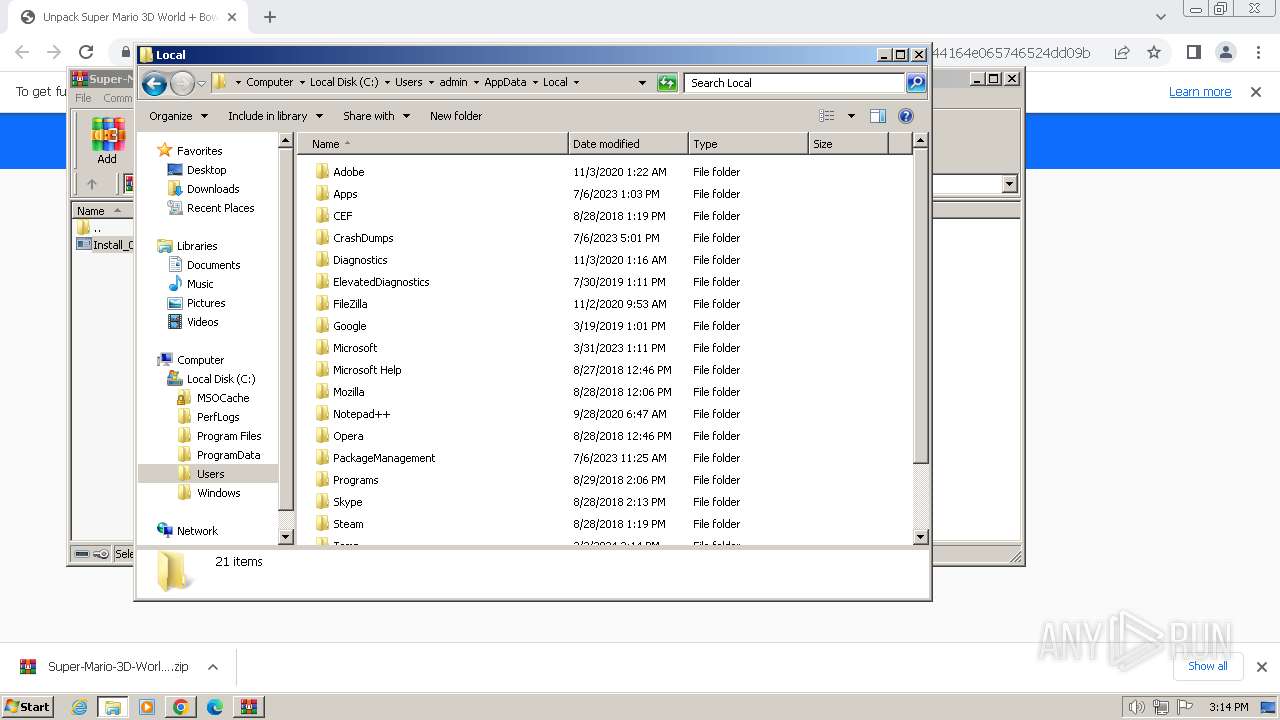This screenshot has width=1280, height=720.
Task: Open the Share with menu
Action: (376, 116)
